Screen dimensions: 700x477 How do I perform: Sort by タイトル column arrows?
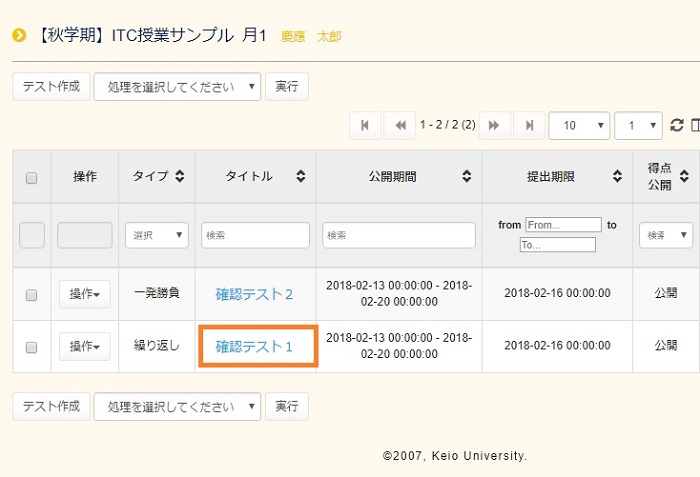pyautogui.click(x=300, y=177)
